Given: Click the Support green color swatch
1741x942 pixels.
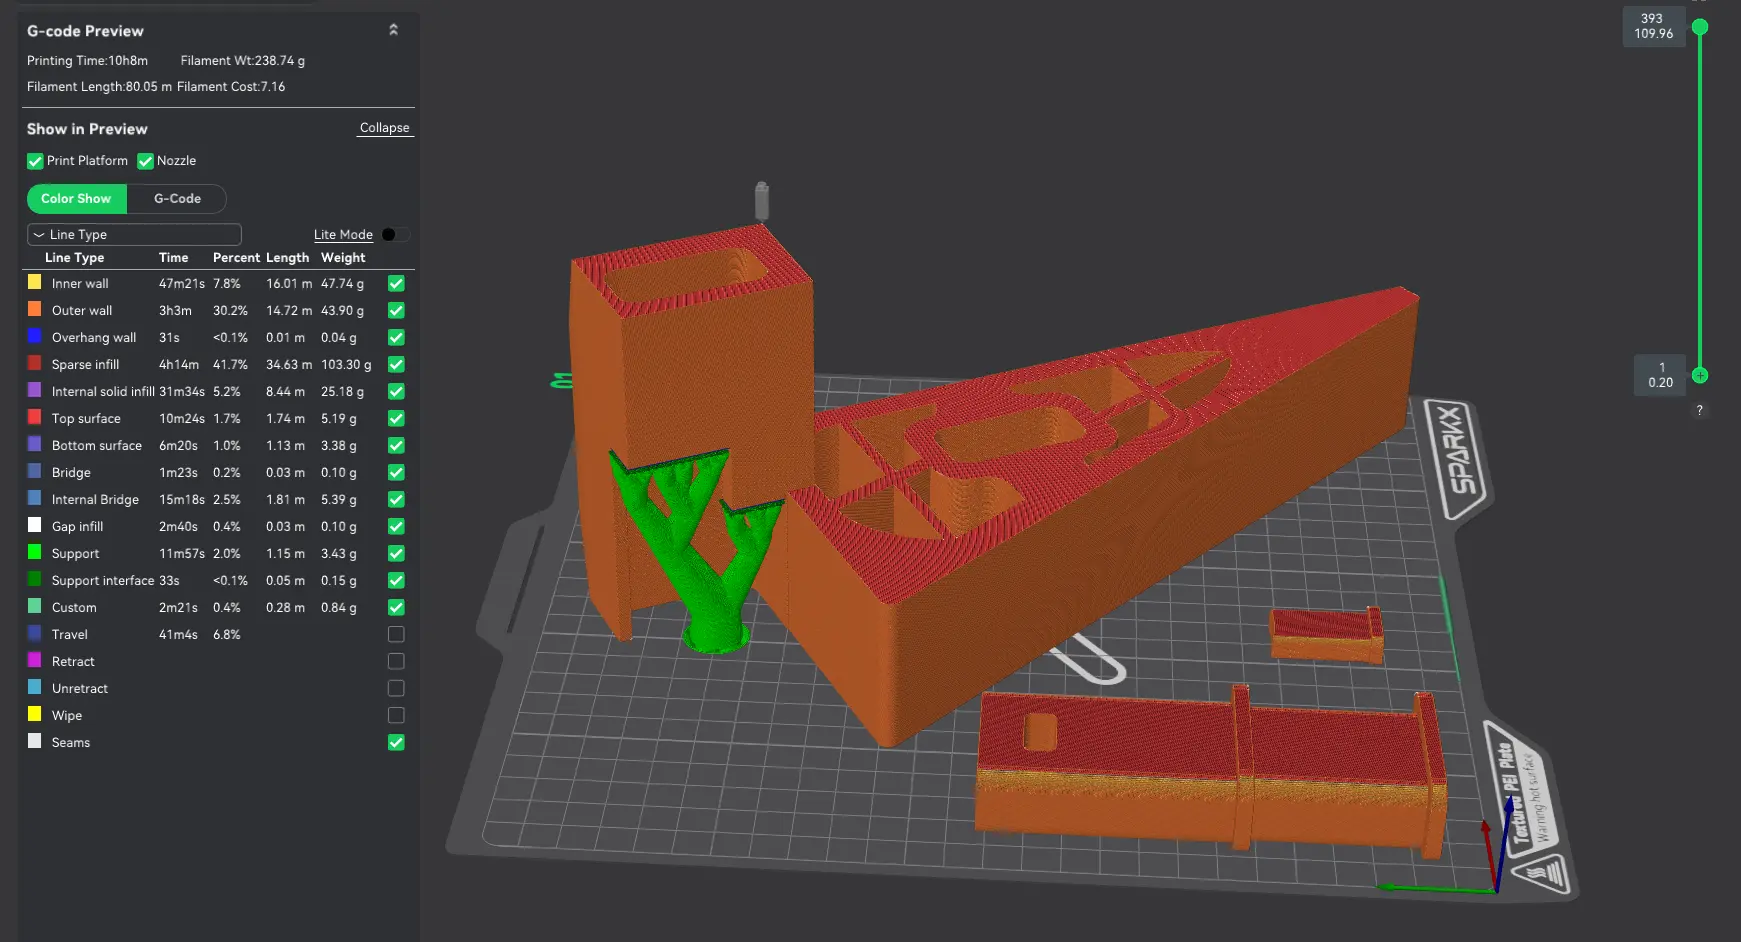Looking at the screenshot, I should pyautogui.click(x=34, y=552).
